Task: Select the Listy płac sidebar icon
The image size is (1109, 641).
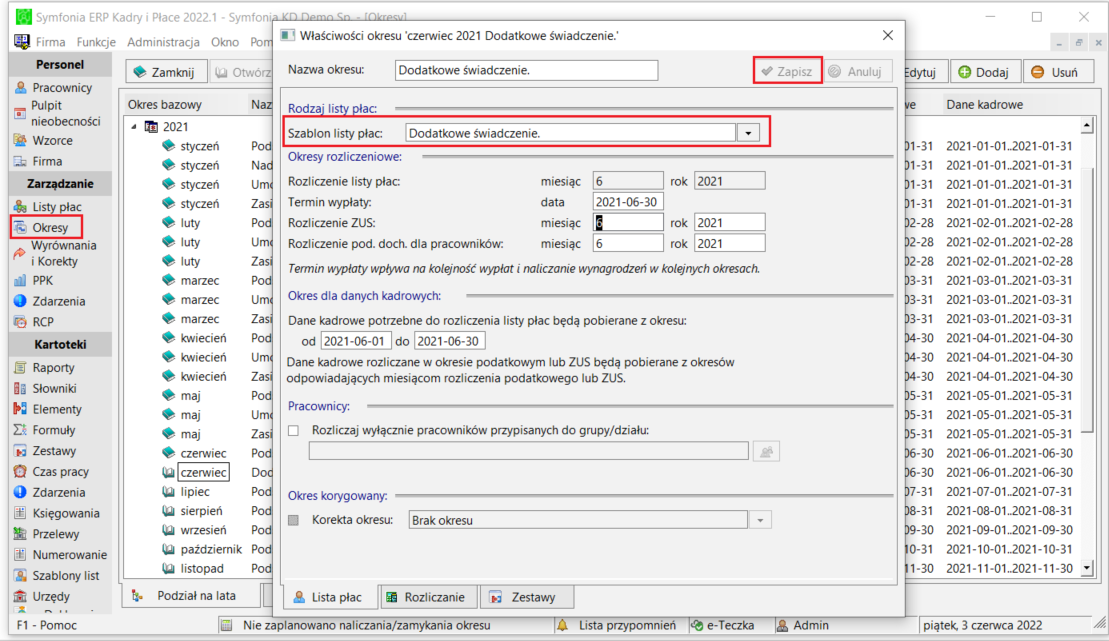Action: pos(21,207)
